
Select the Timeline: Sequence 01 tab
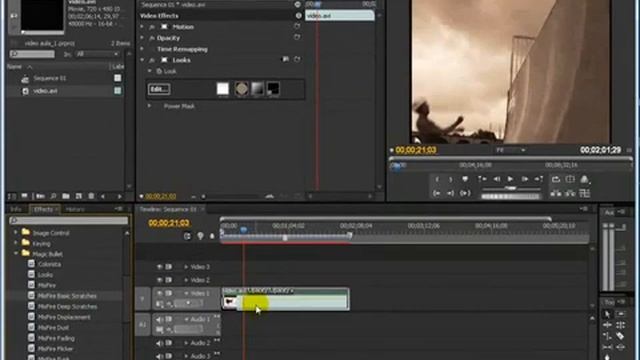(x=168, y=209)
